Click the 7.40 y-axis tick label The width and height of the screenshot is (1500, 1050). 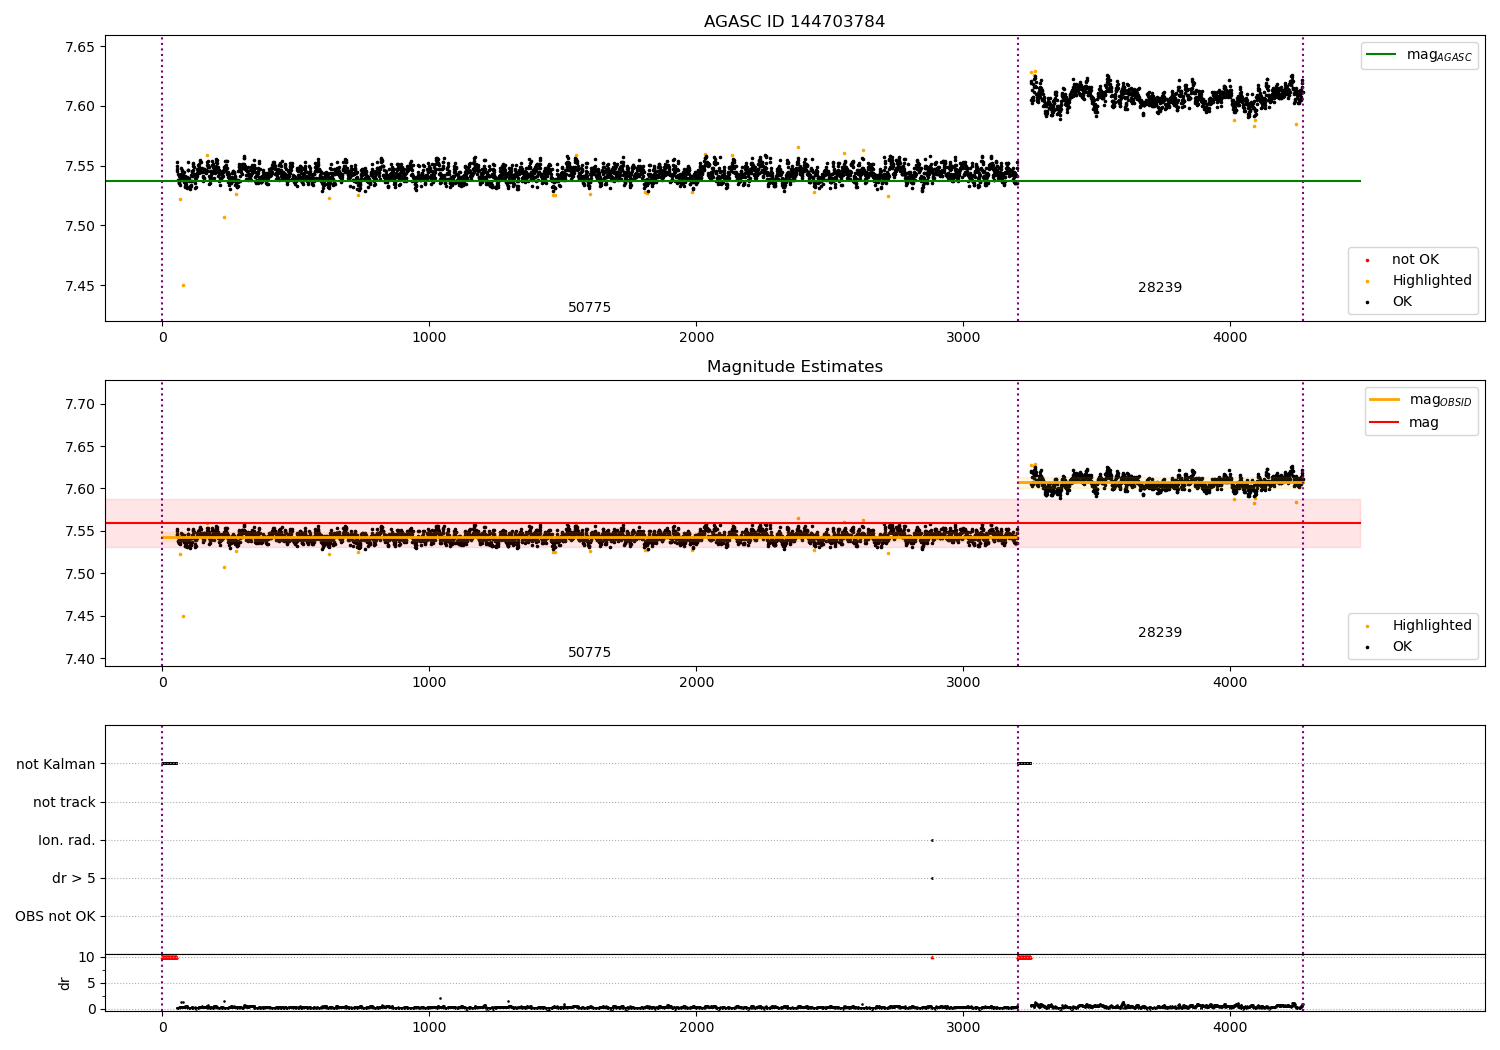point(80,659)
